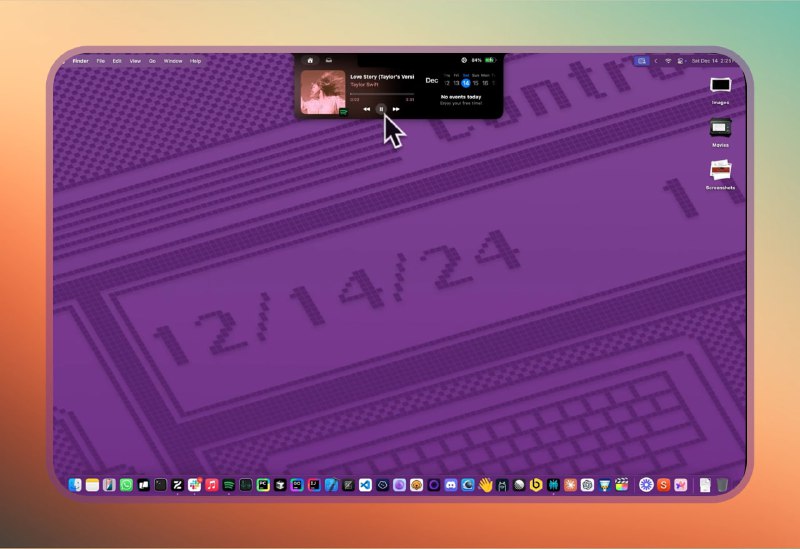Launch Notes from the Dock
The width and height of the screenshot is (800, 549).
coord(92,485)
